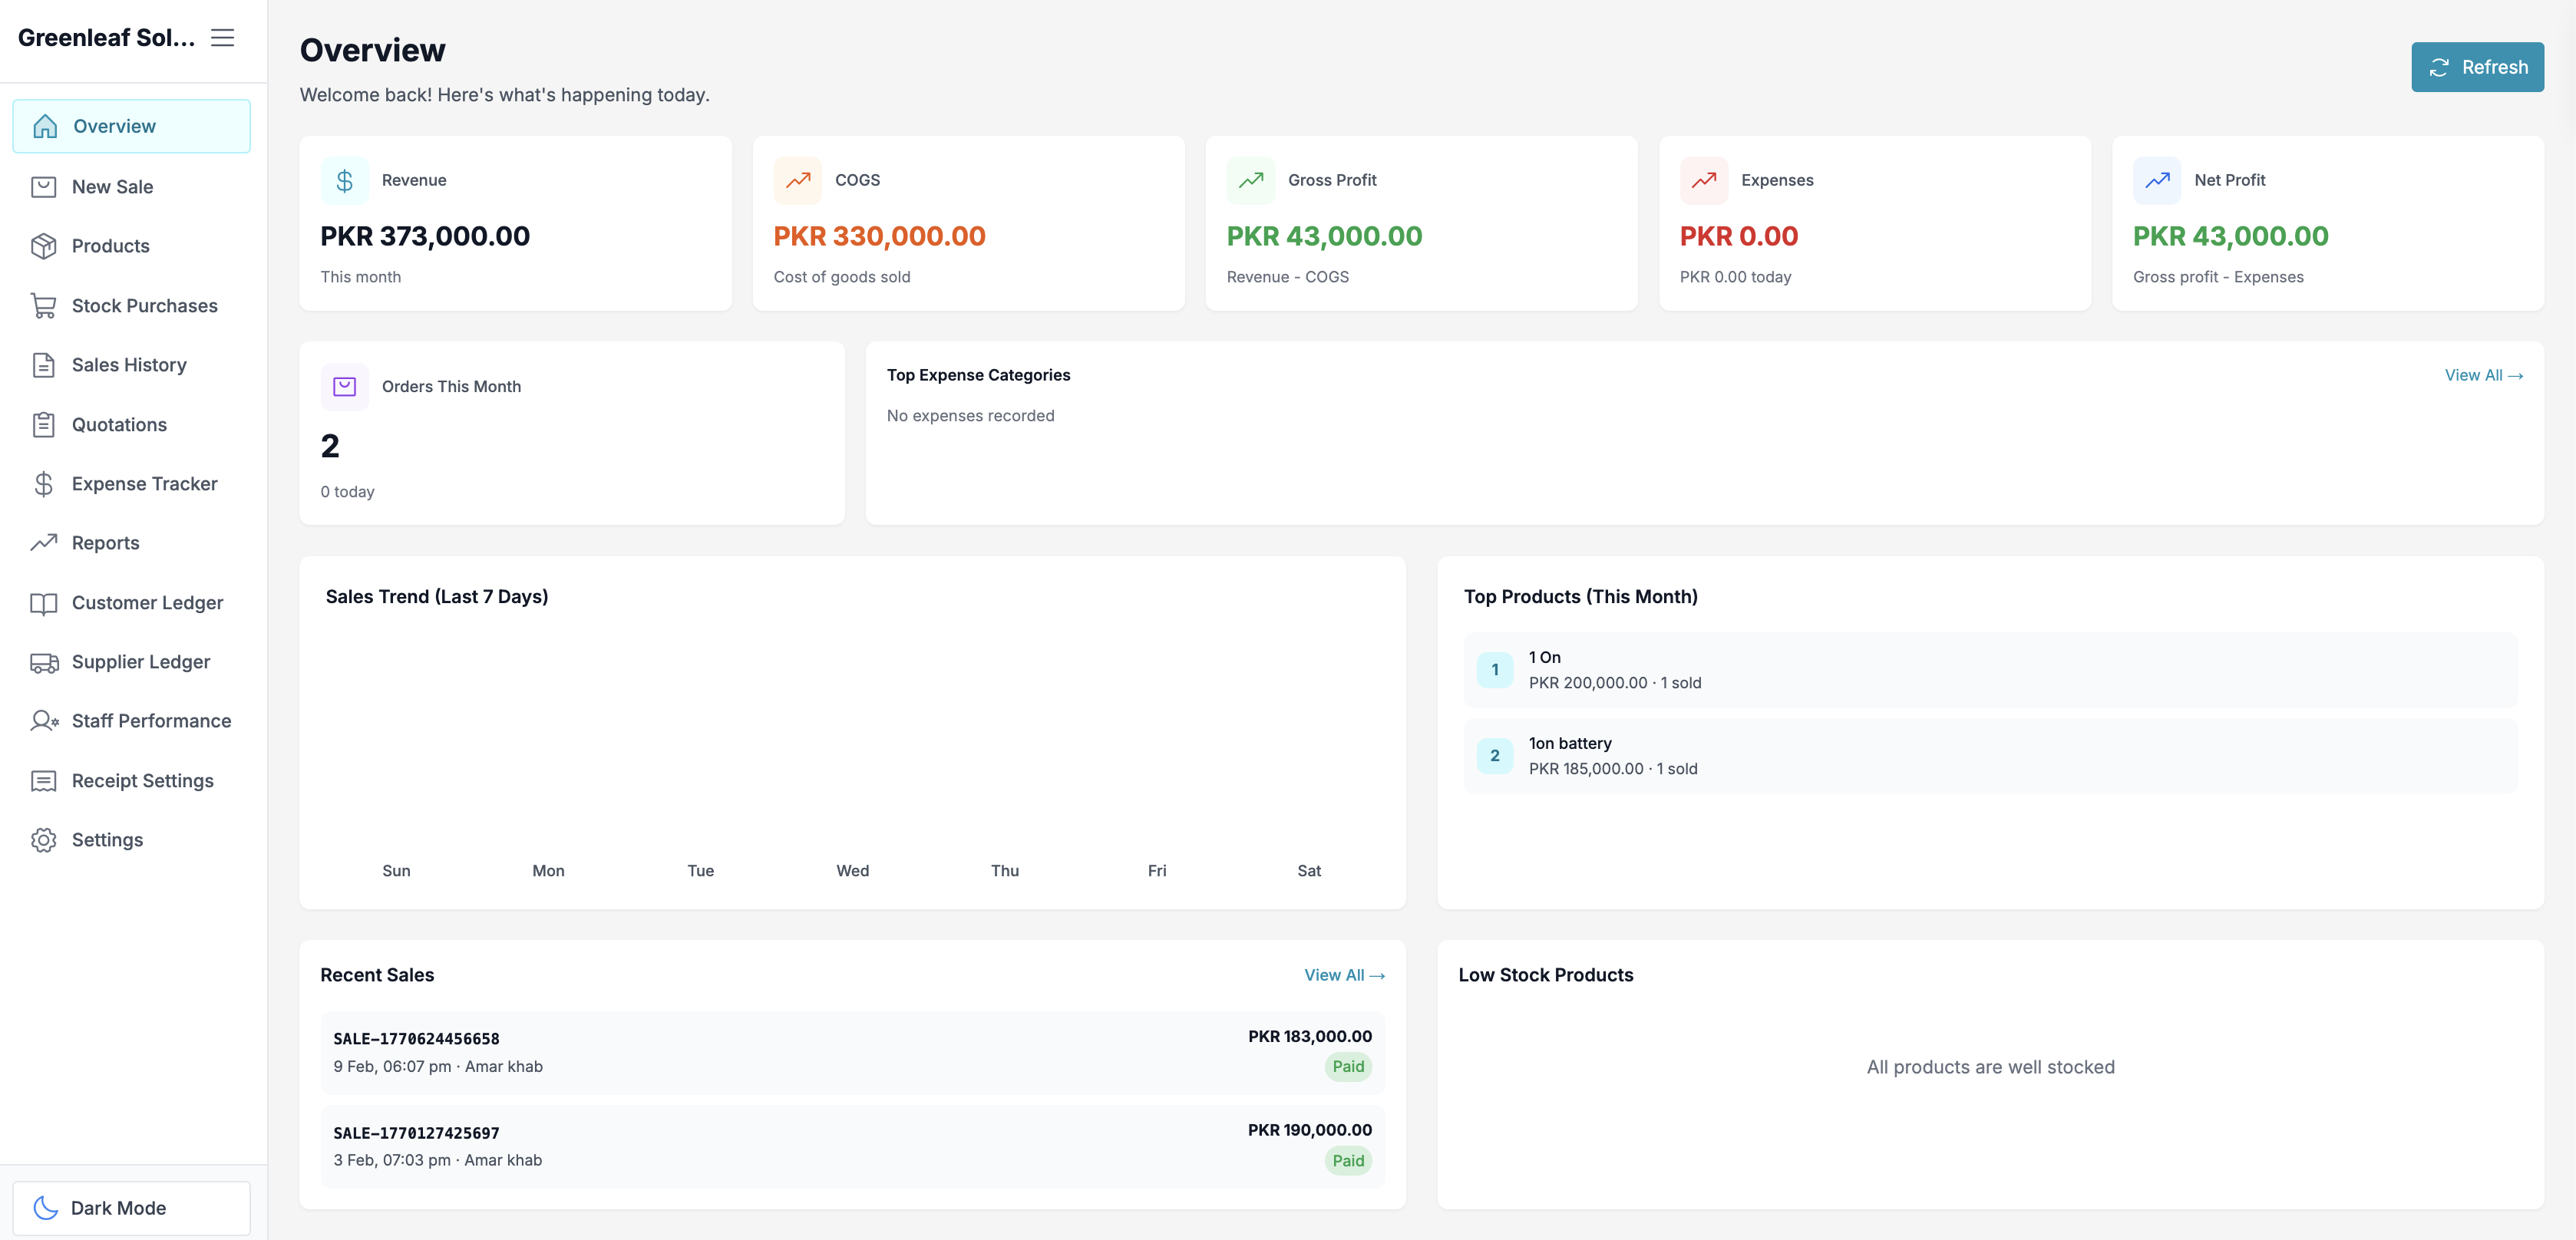The width and height of the screenshot is (2576, 1240).
Task: Click the Products box icon
Action: [44, 246]
